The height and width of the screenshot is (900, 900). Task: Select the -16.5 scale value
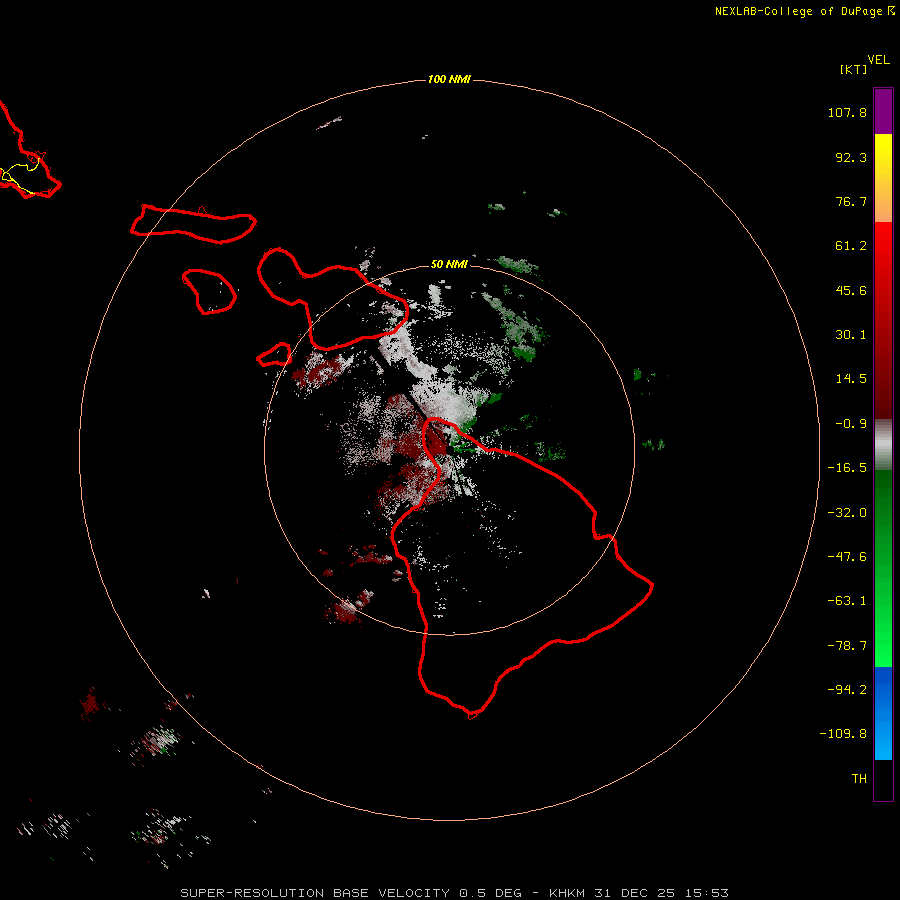[x=847, y=468]
